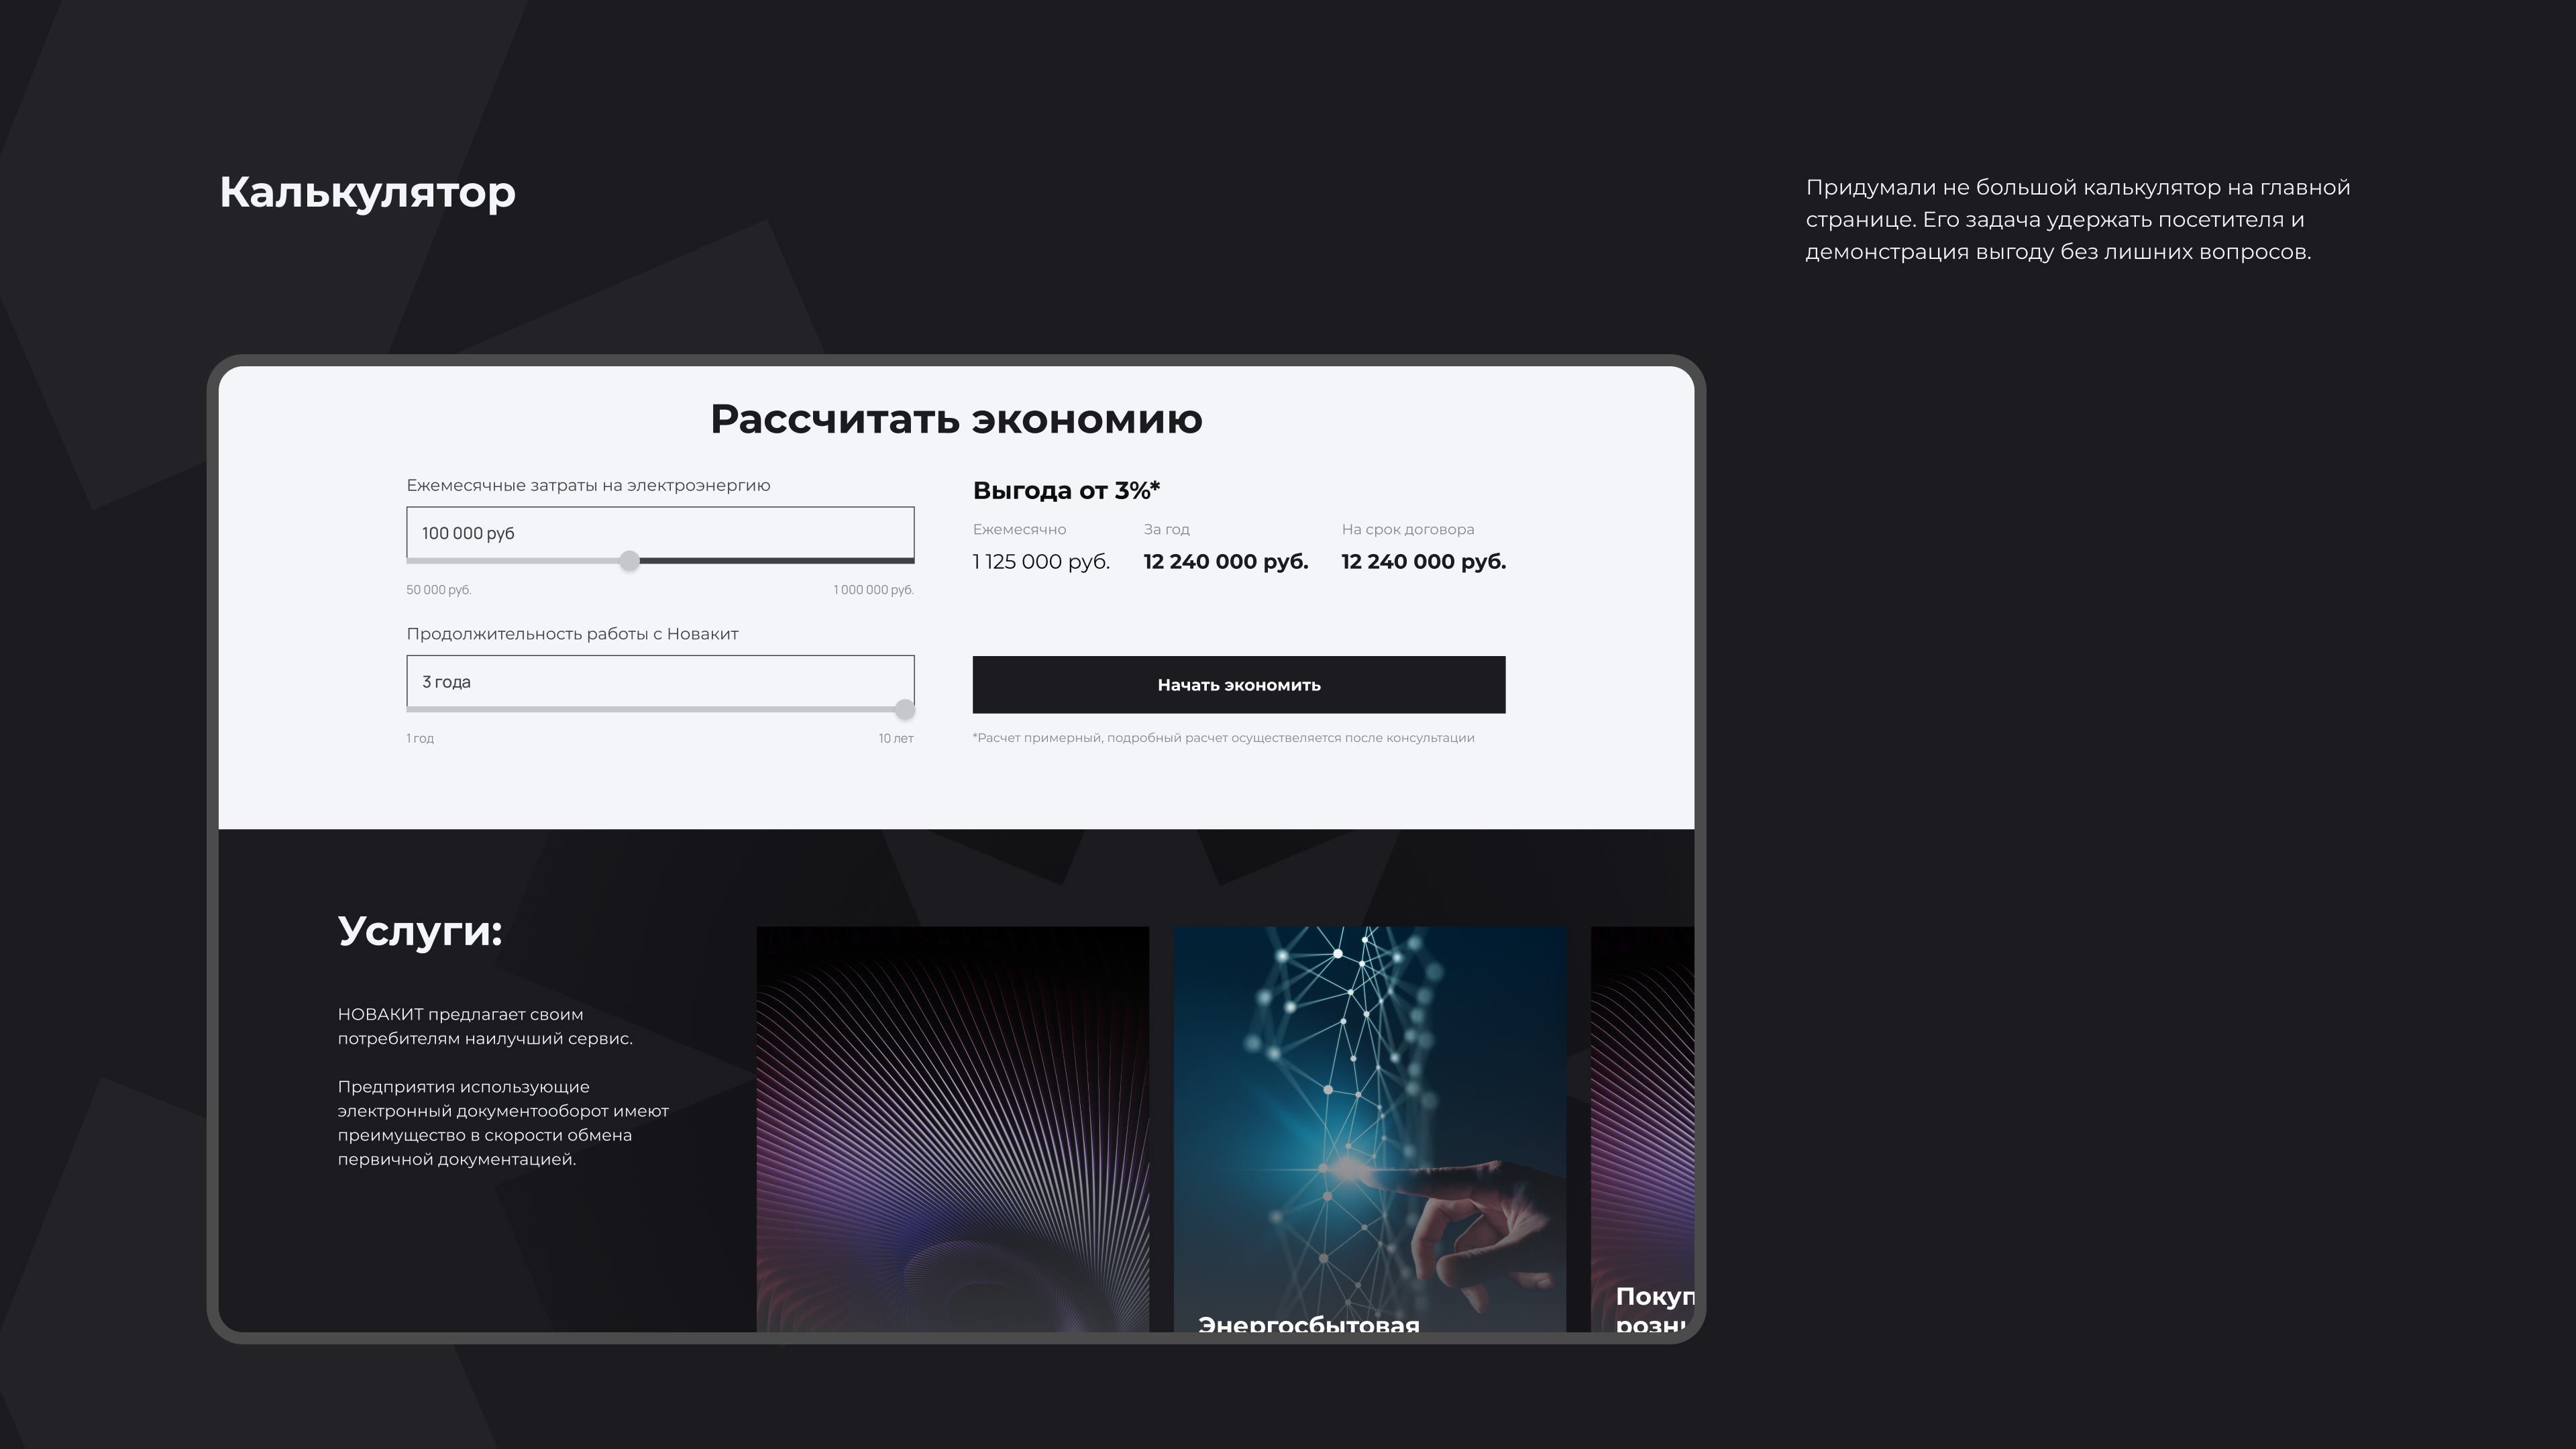This screenshot has height=1449, width=2576.
Task: Open the partially visible 'Покуп' service card
Action: point(1642,1129)
